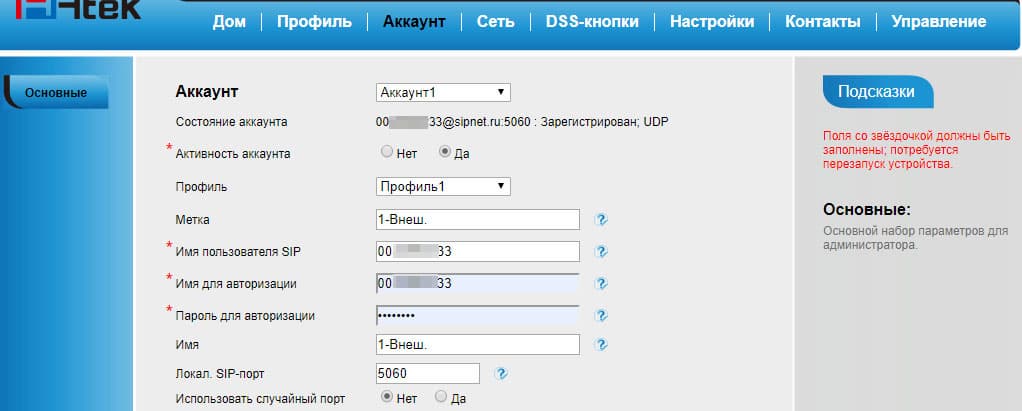Open the Профиль menu
1022x411 pixels.
tap(314, 21)
